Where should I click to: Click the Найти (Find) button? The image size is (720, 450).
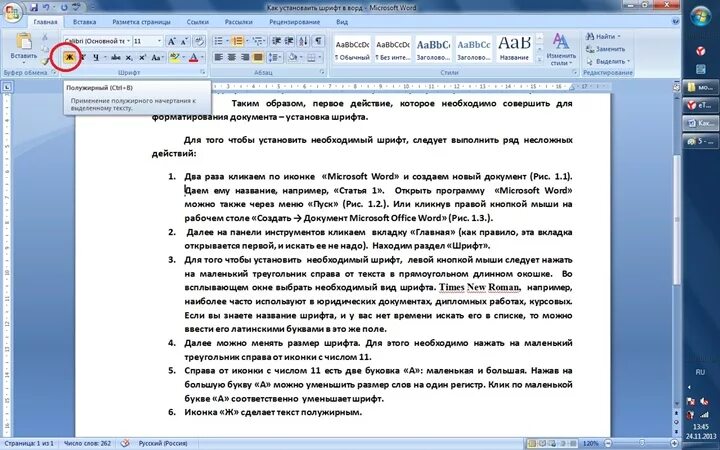click(x=603, y=36)
